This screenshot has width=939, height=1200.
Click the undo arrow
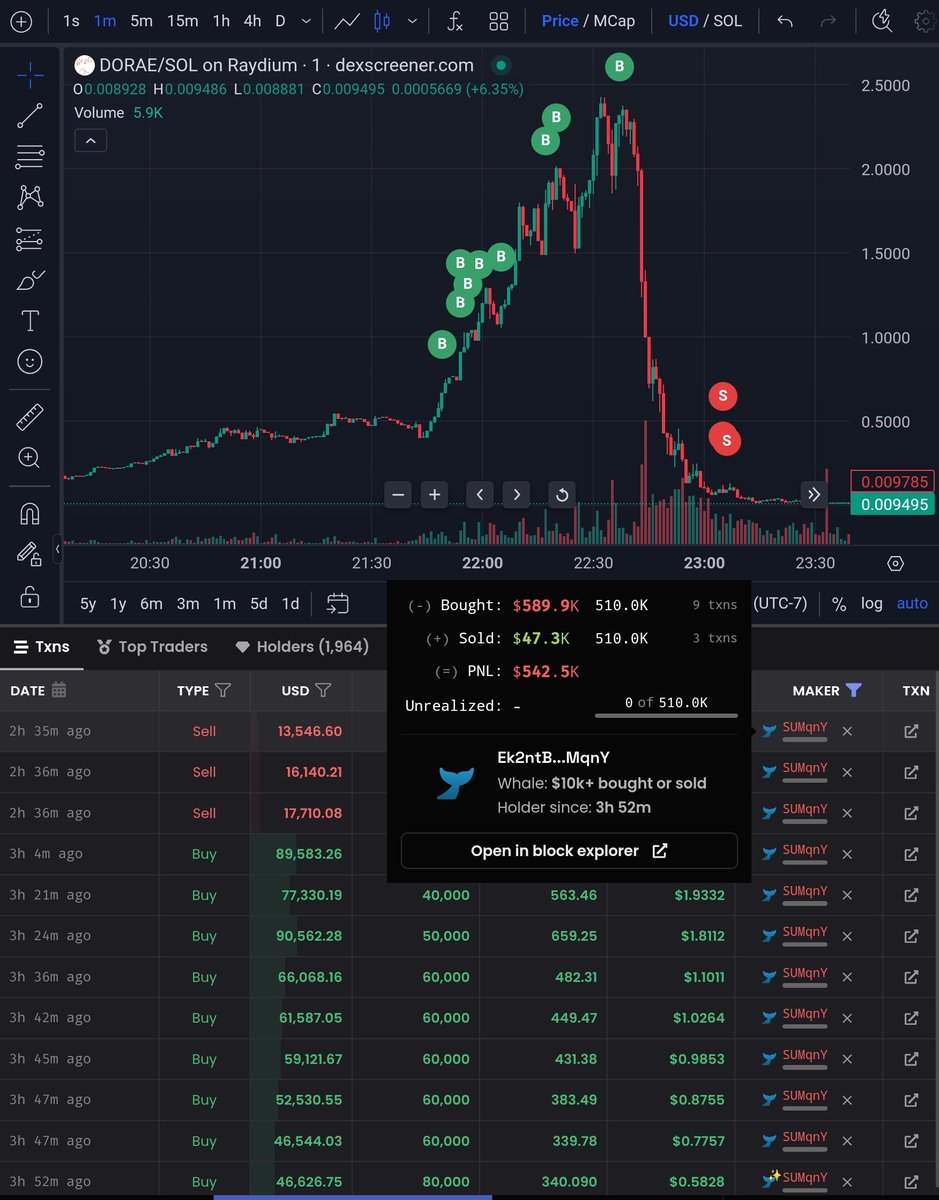(785, 21)
